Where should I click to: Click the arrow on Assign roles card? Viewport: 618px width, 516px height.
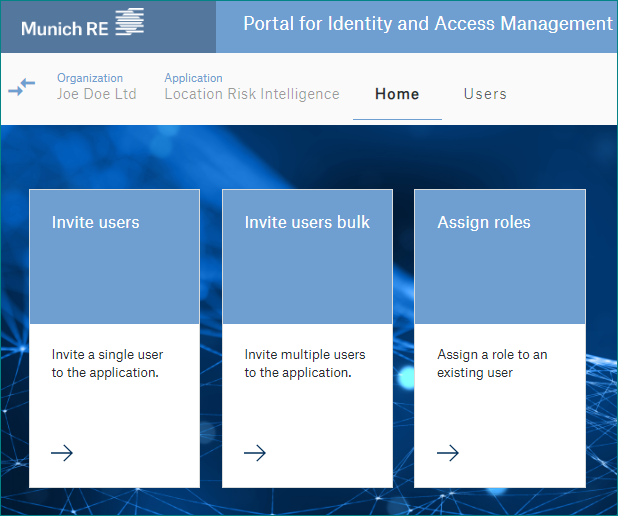[x=448, y=453]
